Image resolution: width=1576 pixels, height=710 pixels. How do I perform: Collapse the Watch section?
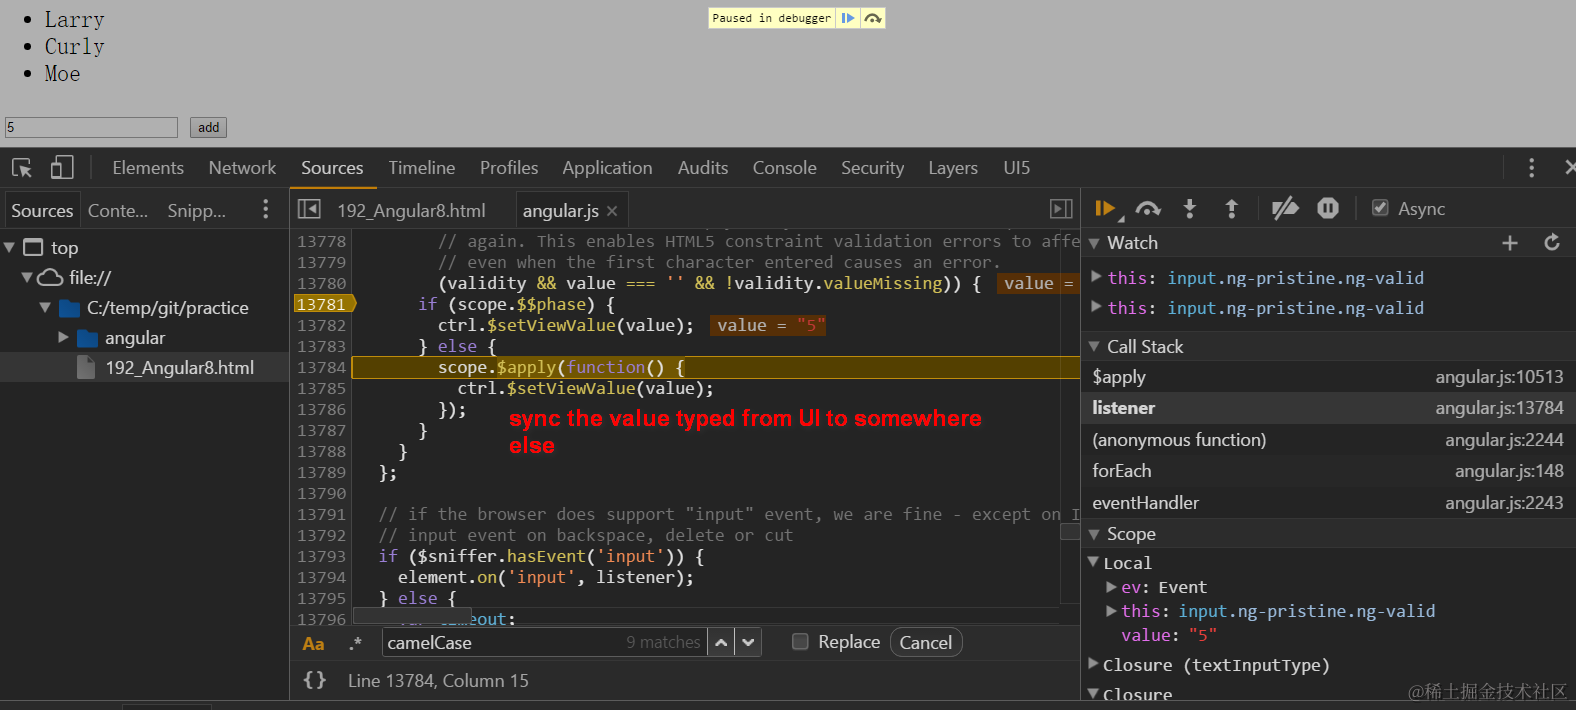pyautogui.click(x=1094, y=243)
